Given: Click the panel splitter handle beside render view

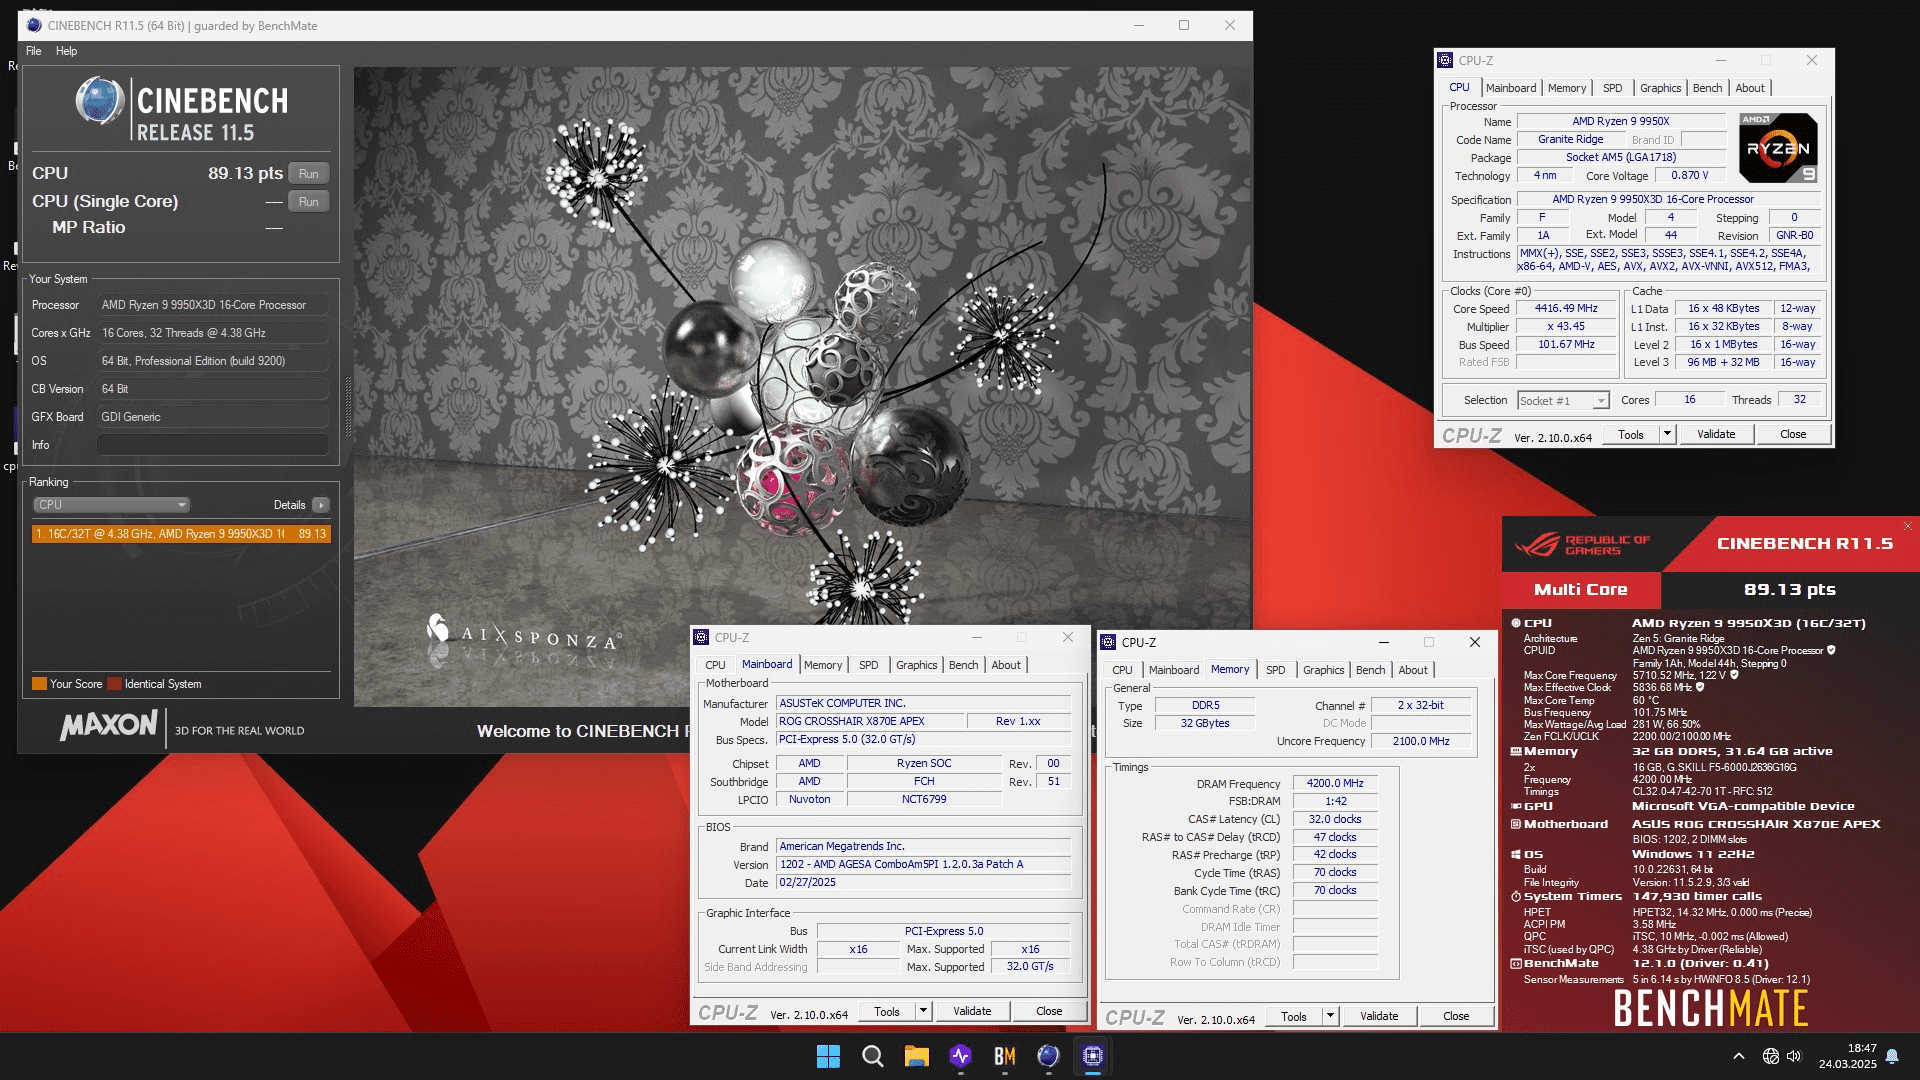Looking at the screenshot, I should 348,405.
